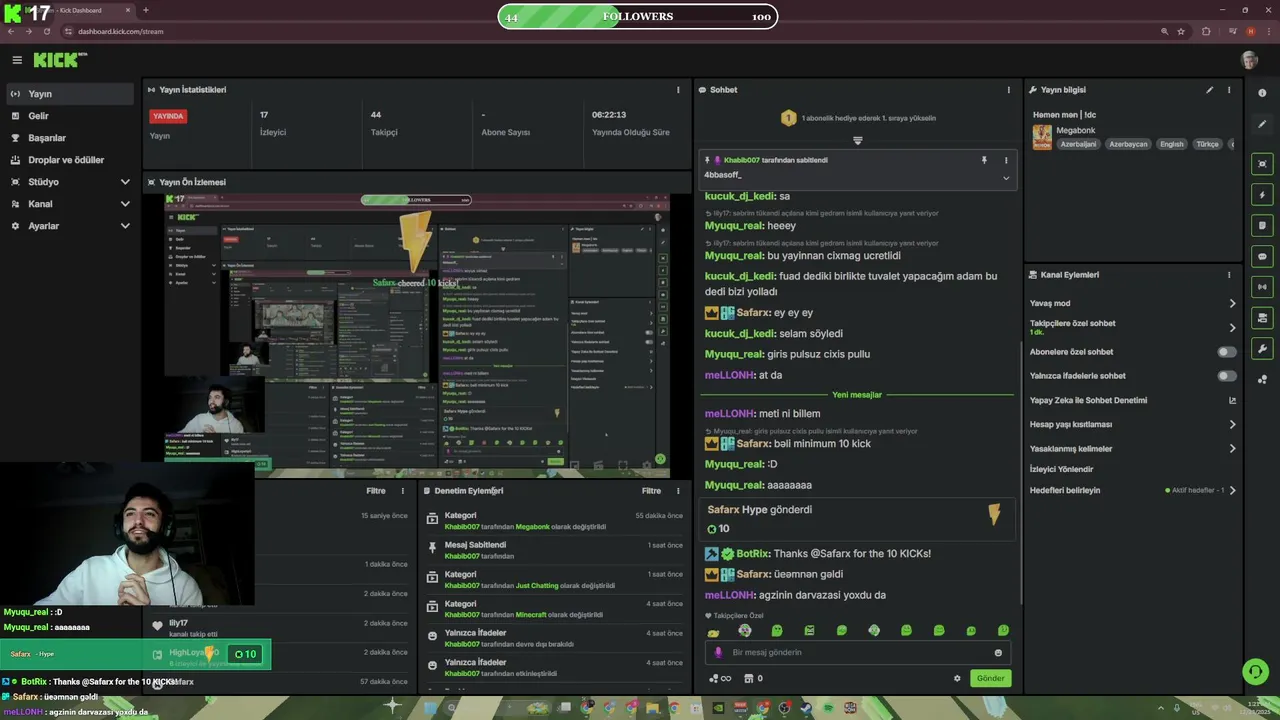Open Başarılar in the sidebar

pos(68,138)
